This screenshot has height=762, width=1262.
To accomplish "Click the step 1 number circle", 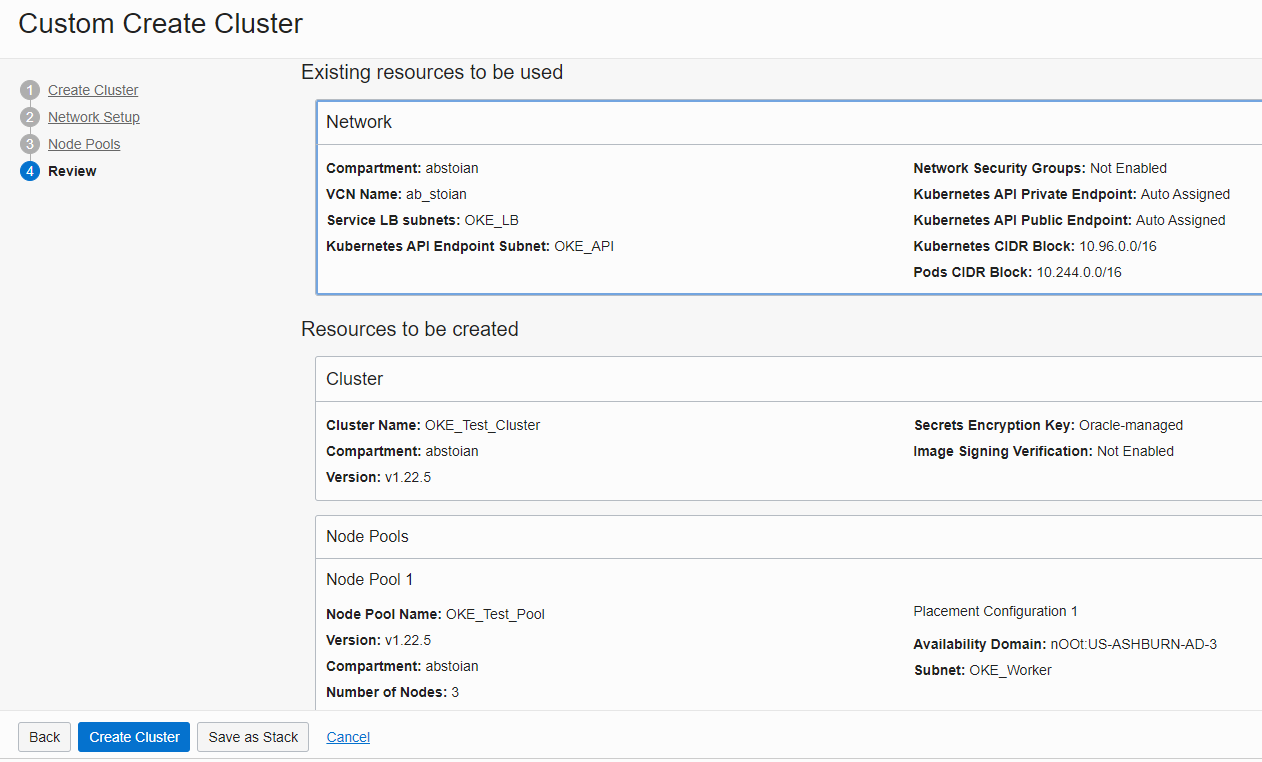I will click(29, 90).
